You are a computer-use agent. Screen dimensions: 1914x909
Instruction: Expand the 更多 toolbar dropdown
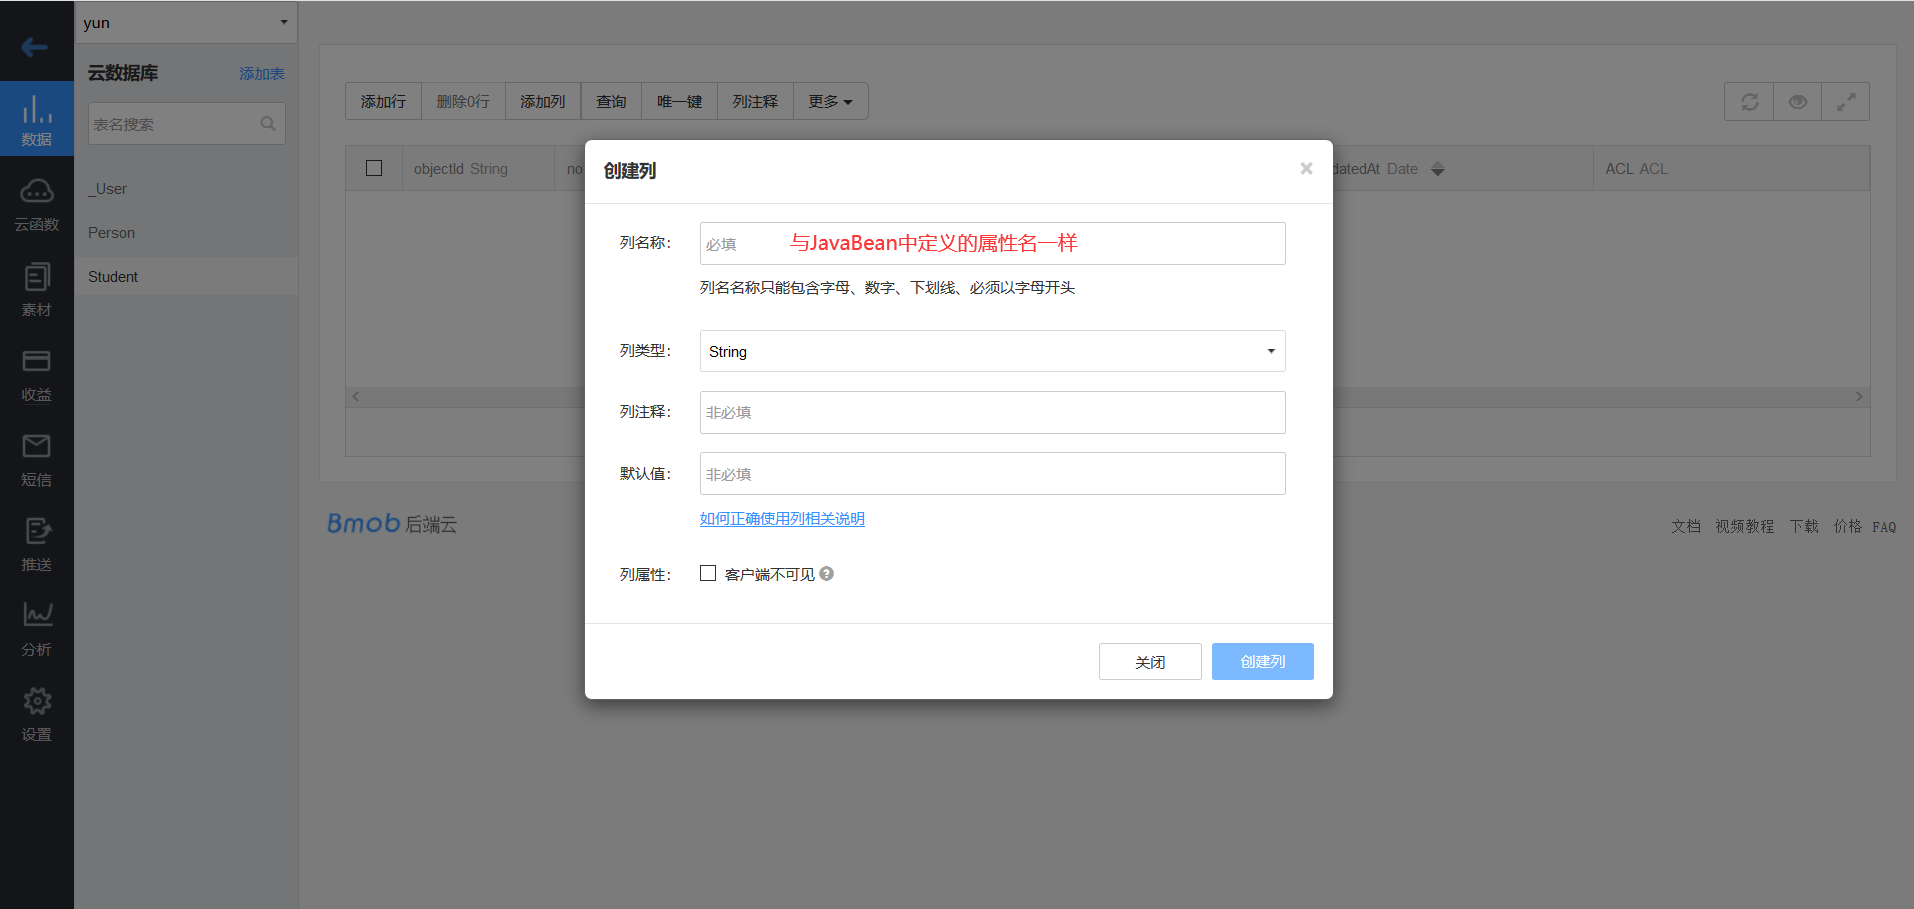830,101
